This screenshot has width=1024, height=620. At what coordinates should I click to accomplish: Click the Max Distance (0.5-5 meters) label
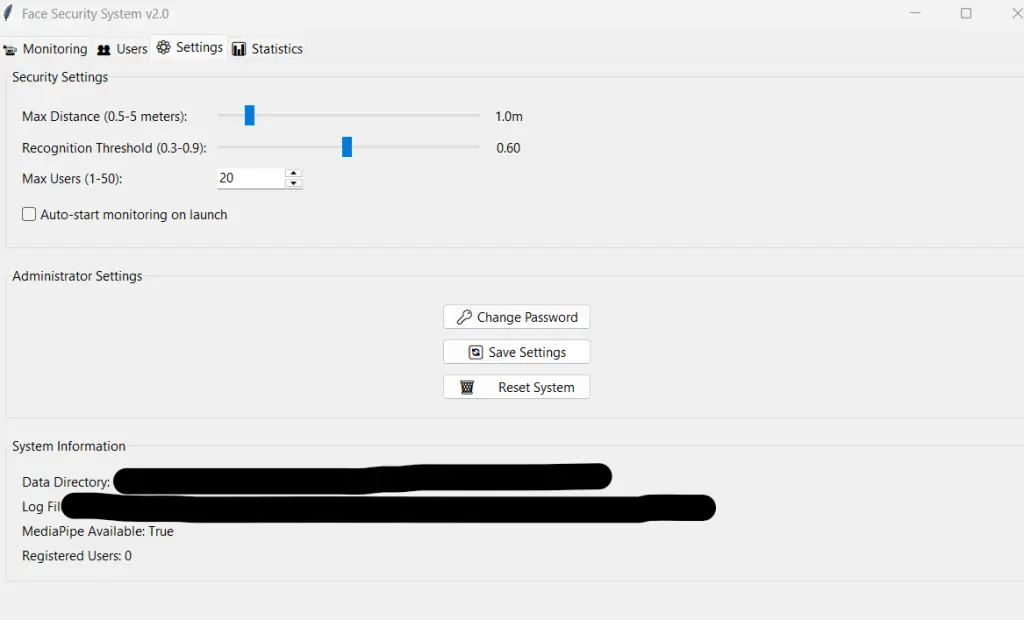pyautogui.click(x=104, y=116)
